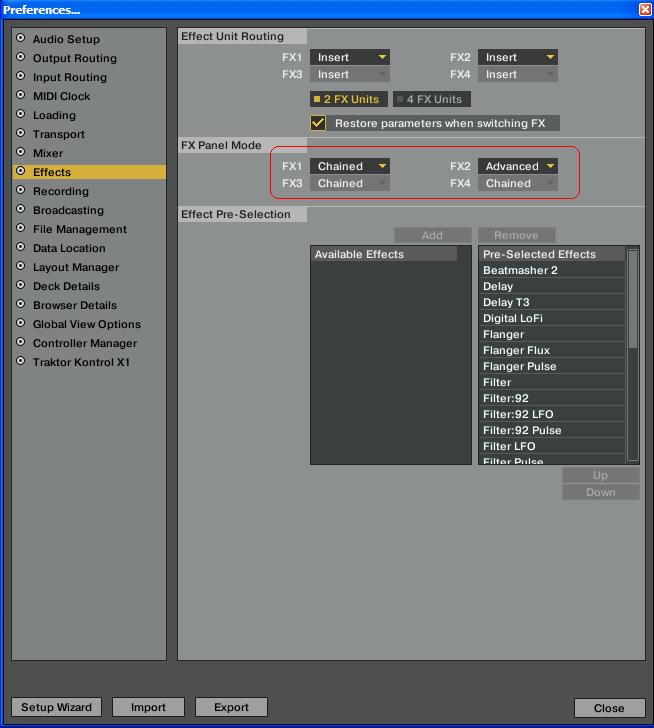Click the Up button for effect order
This screenshot has height=728, width=654.
[601, 475]
